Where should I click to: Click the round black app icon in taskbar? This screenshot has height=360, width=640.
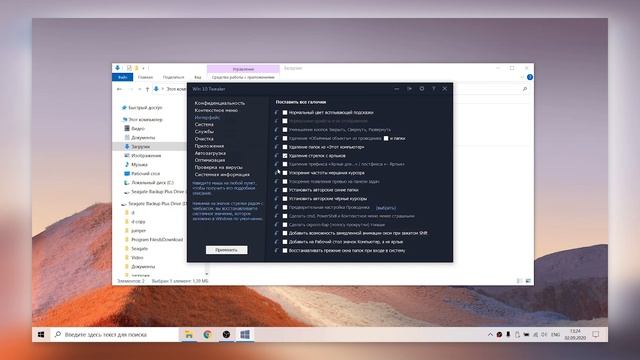click(x=226, y=334)
